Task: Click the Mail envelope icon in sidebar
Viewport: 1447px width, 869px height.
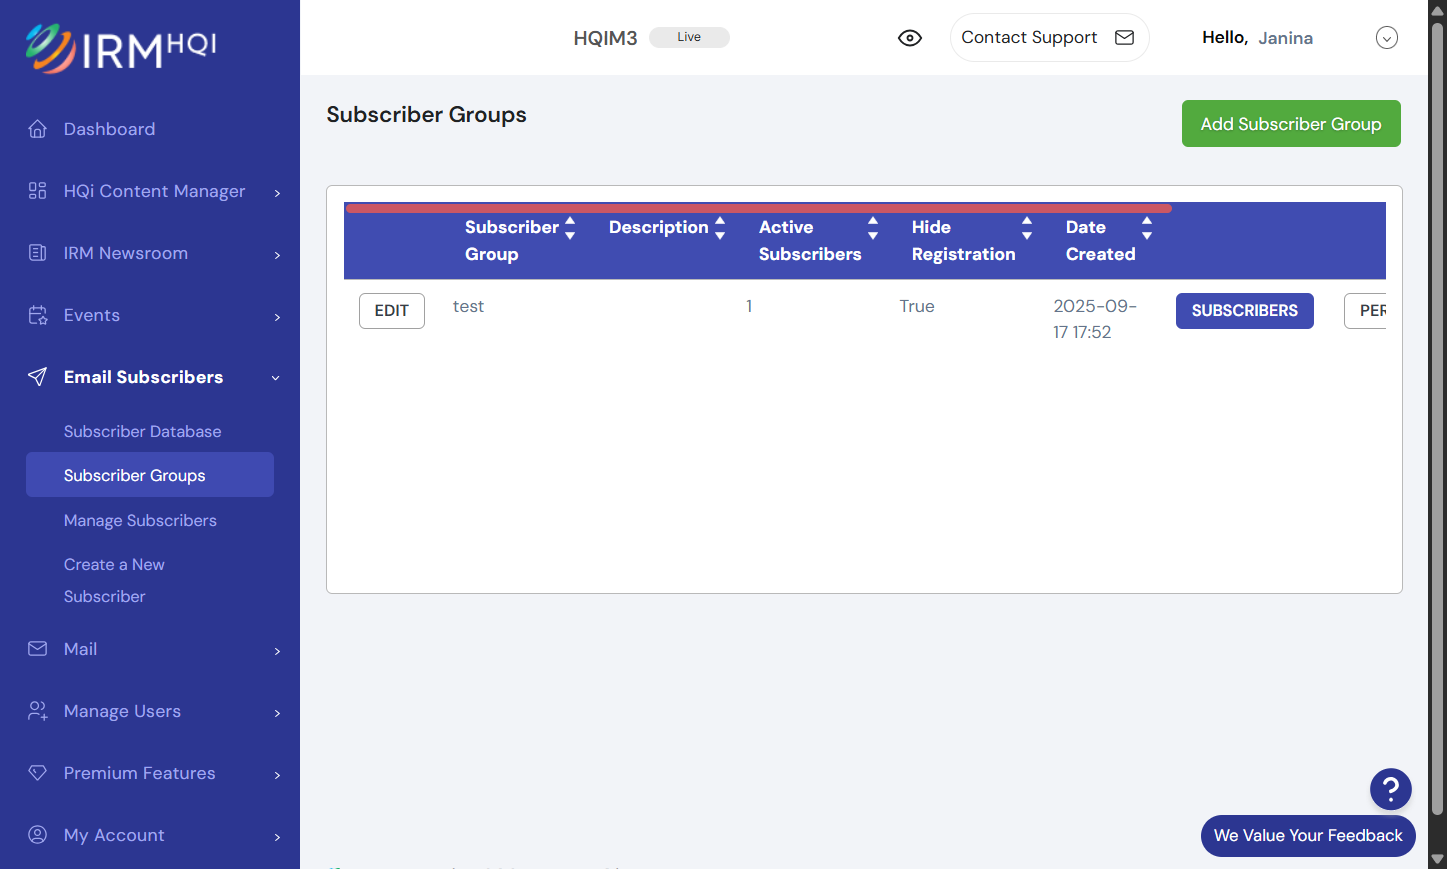Action: coord(38,649)
